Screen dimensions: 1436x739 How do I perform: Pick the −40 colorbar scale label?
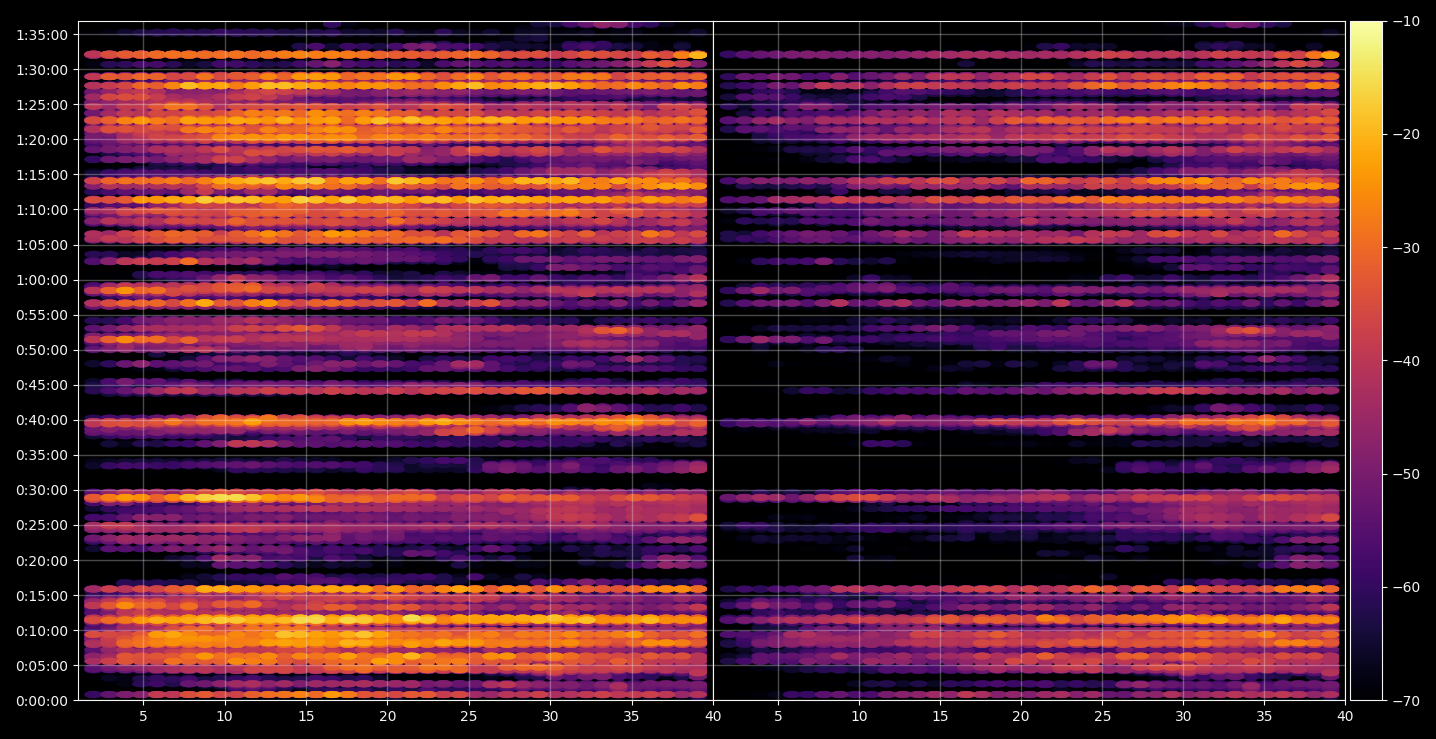point(1406,361)
